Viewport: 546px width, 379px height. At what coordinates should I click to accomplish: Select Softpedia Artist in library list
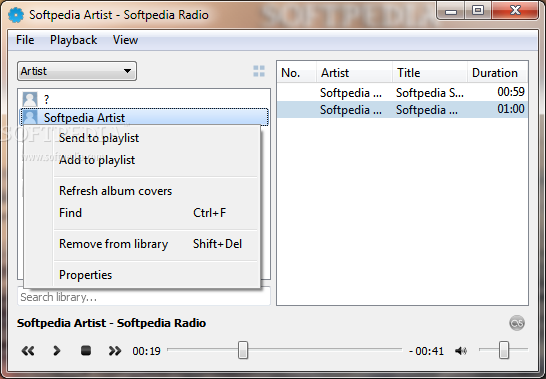click(x=145, y=117)
